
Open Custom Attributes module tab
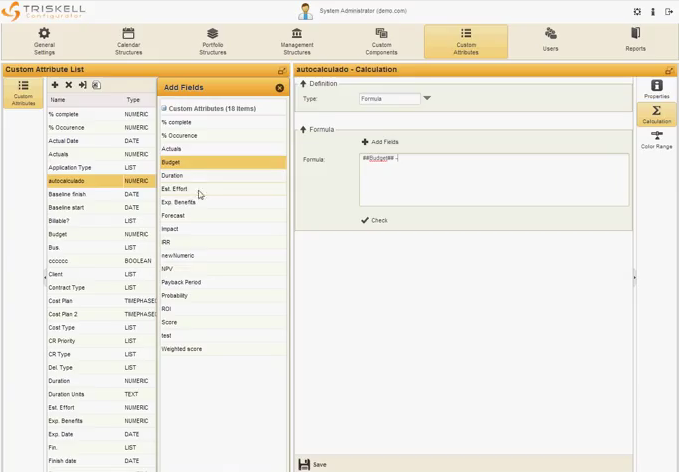tap(466, 42)
